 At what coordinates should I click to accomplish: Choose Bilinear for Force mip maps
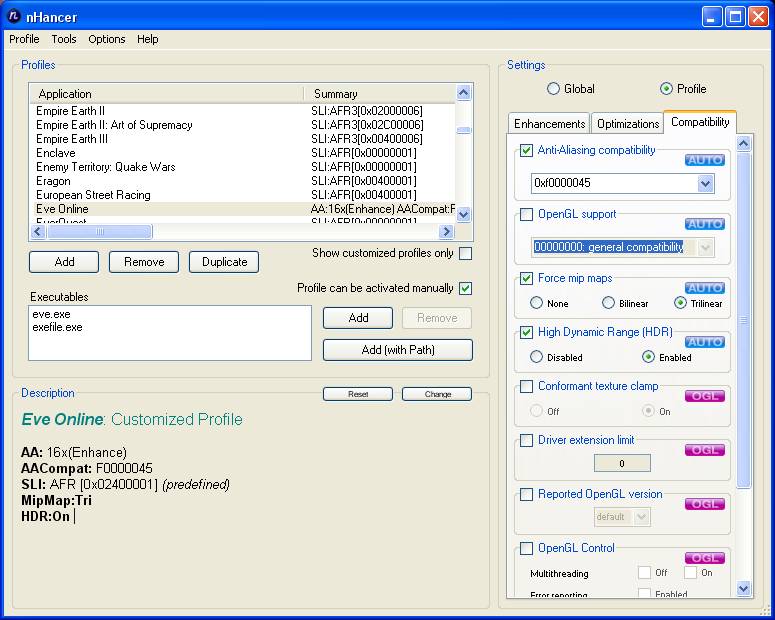pos(608,303)
